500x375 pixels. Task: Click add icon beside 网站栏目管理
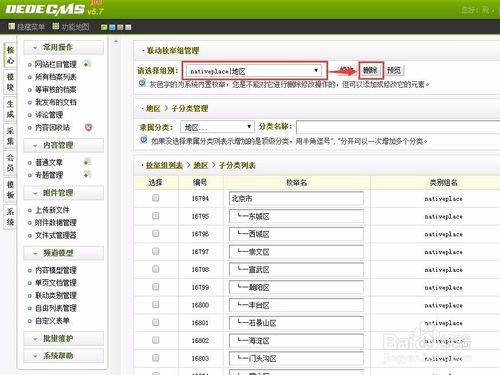(87, 63)
